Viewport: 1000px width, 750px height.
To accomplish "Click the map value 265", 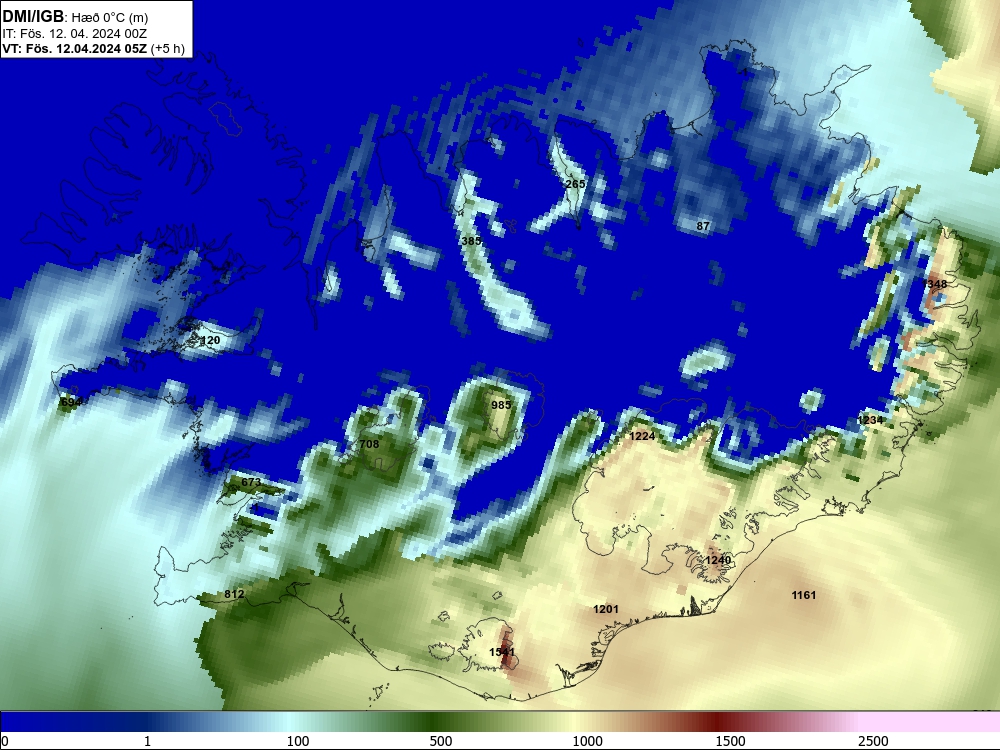I will pos(575,184).
